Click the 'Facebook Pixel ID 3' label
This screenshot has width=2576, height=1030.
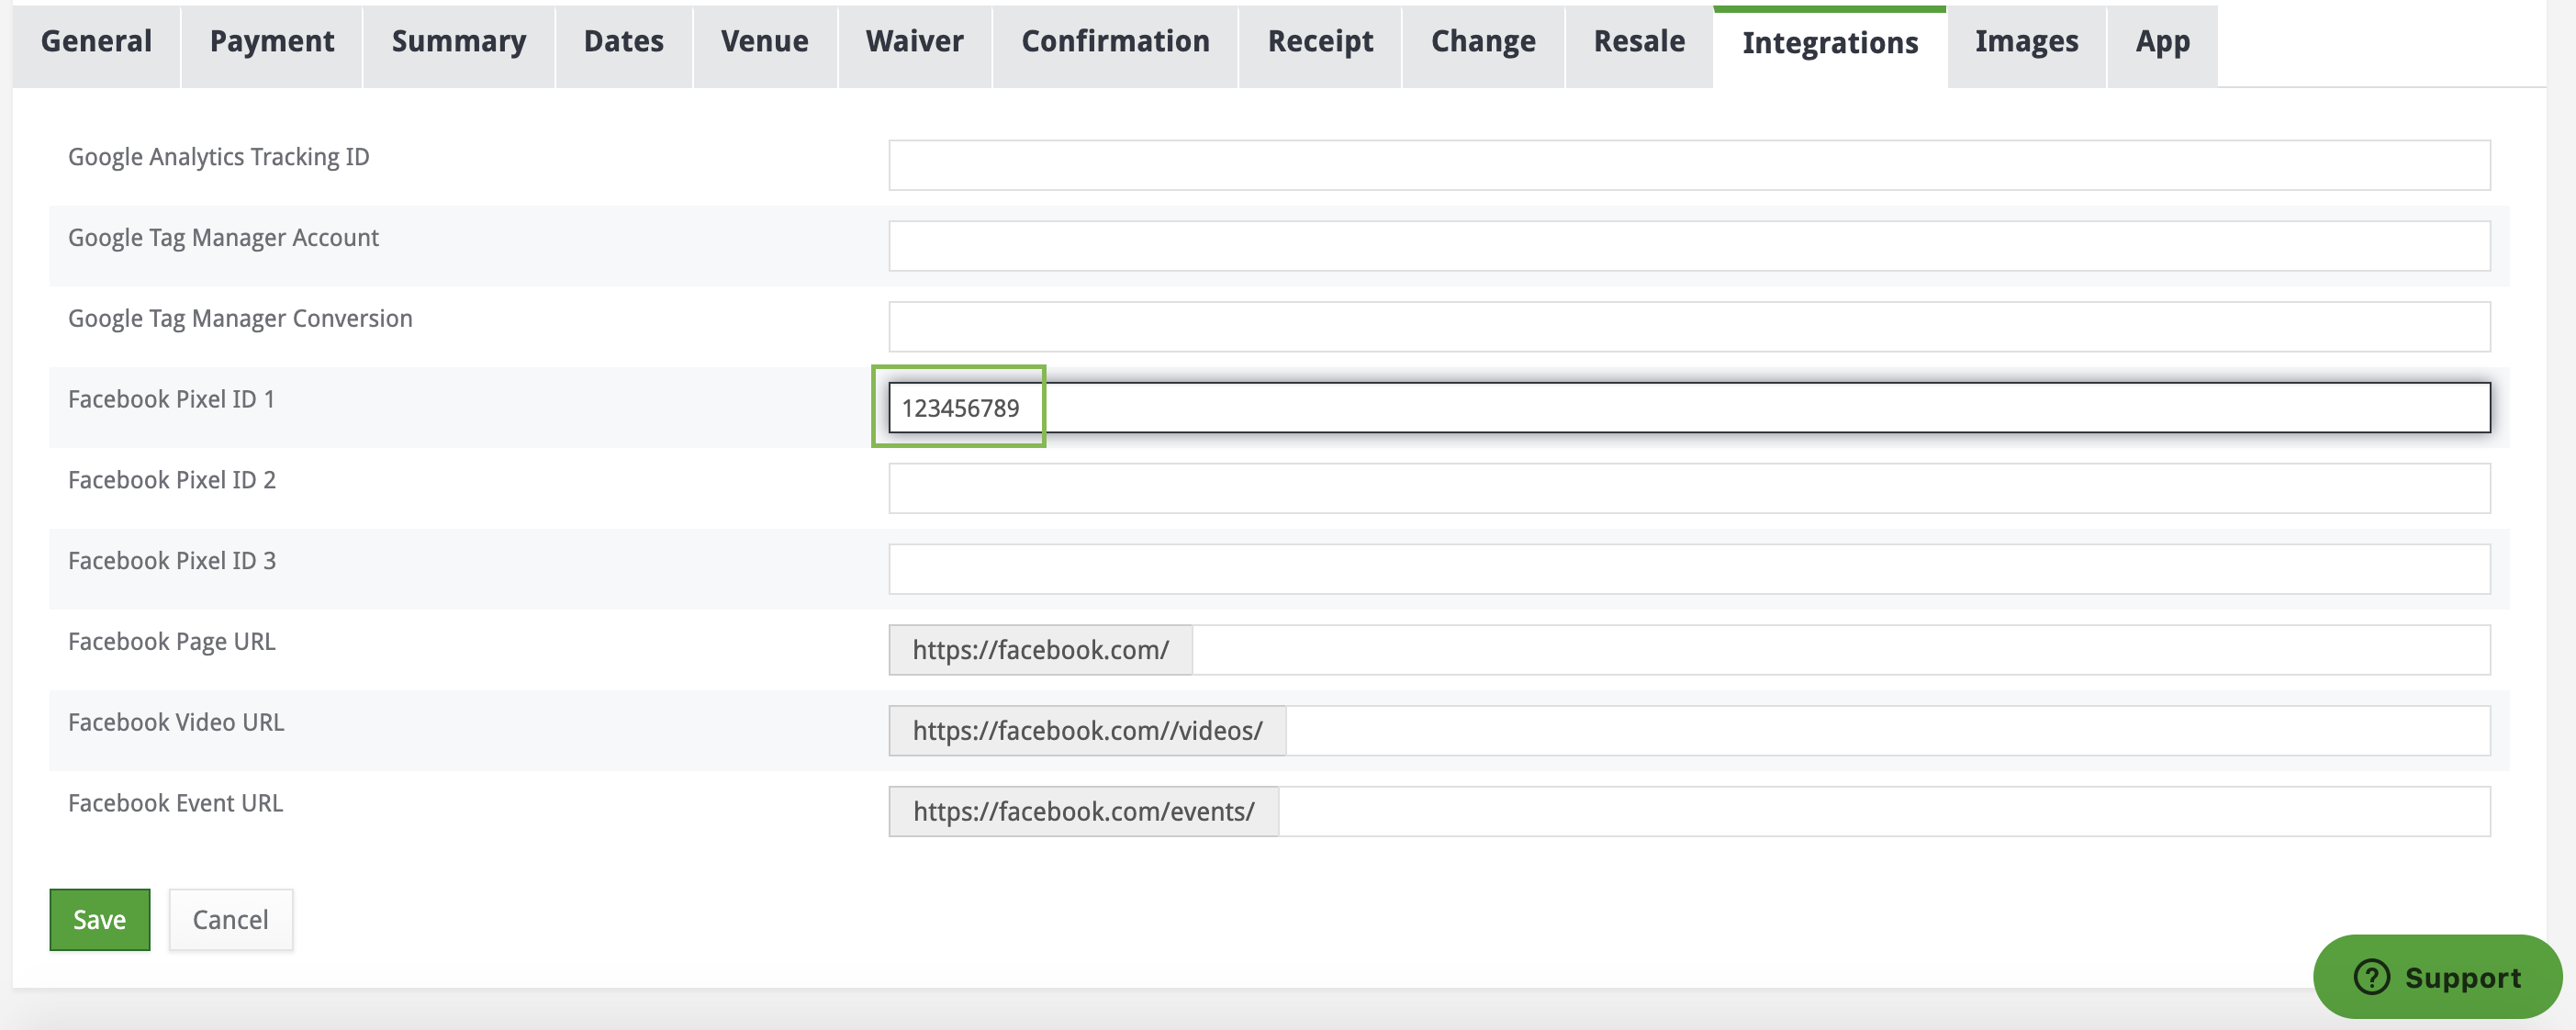(x=172, y=561)
